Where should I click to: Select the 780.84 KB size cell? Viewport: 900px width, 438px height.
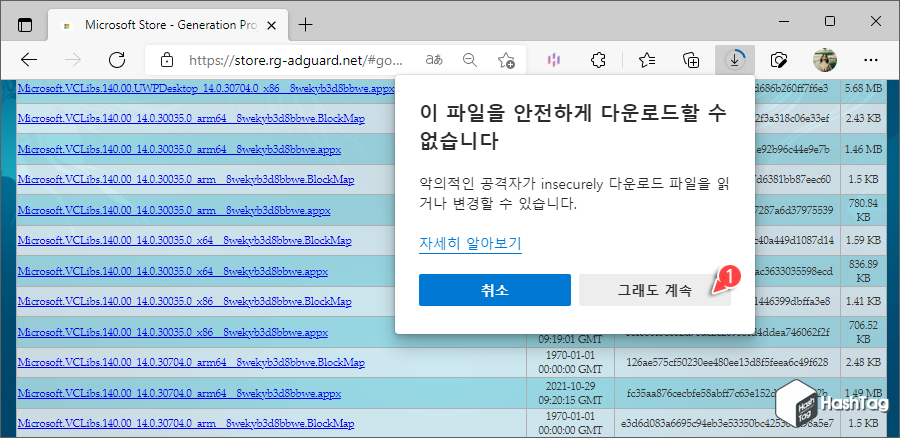pos(863,210)
